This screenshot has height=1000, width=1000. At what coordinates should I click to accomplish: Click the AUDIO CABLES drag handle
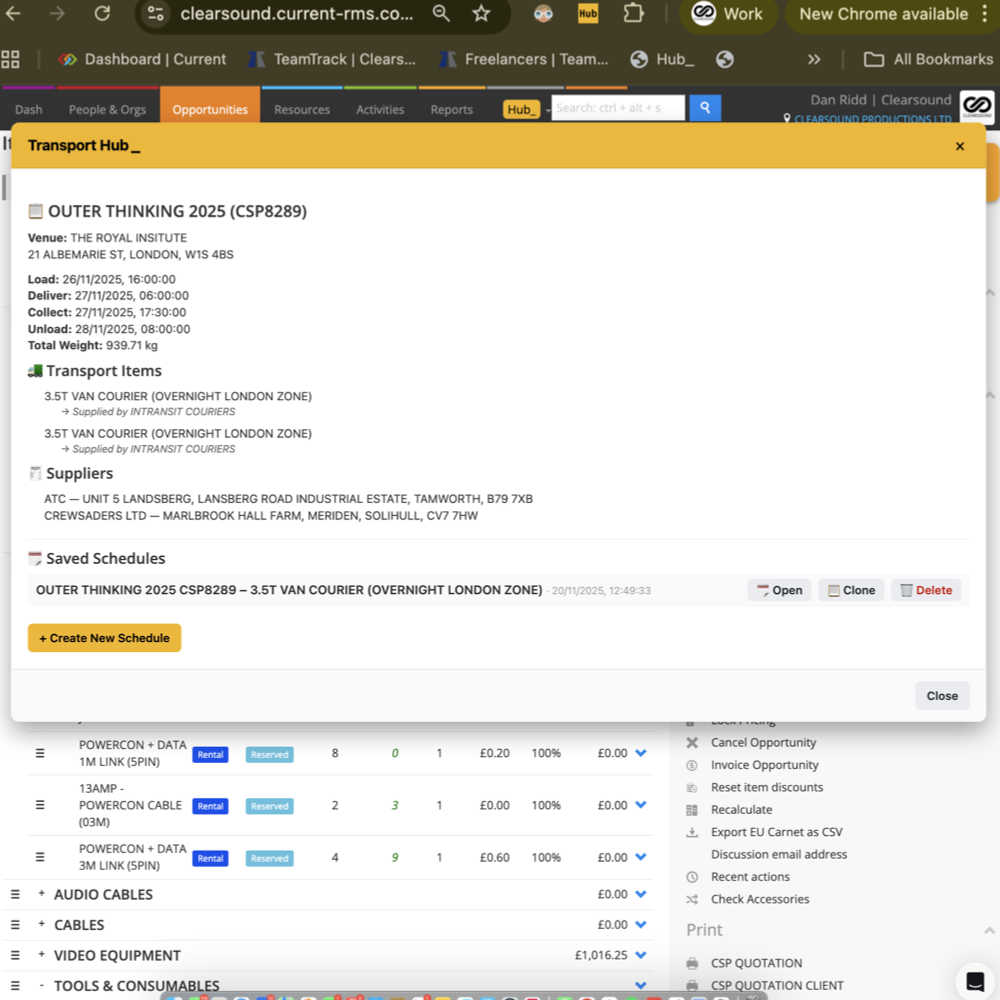click(15, 894)
